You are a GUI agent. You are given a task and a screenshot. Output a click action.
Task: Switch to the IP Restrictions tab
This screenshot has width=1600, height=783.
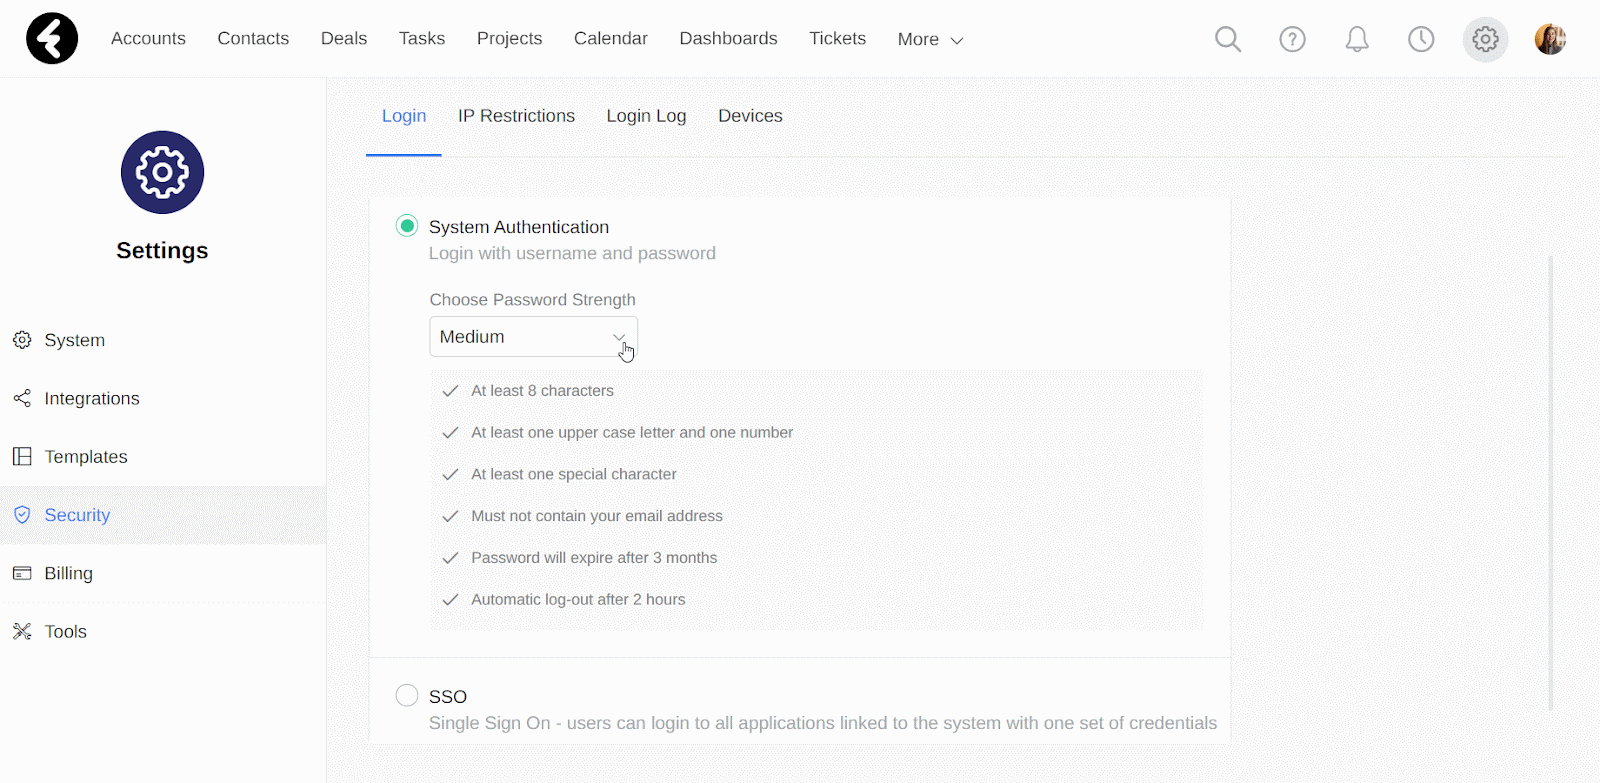click(x=516, y=116)
